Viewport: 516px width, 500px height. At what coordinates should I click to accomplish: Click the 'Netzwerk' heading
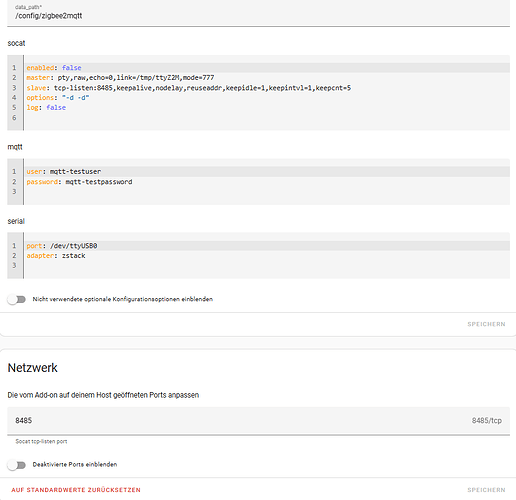coord(33,368)
